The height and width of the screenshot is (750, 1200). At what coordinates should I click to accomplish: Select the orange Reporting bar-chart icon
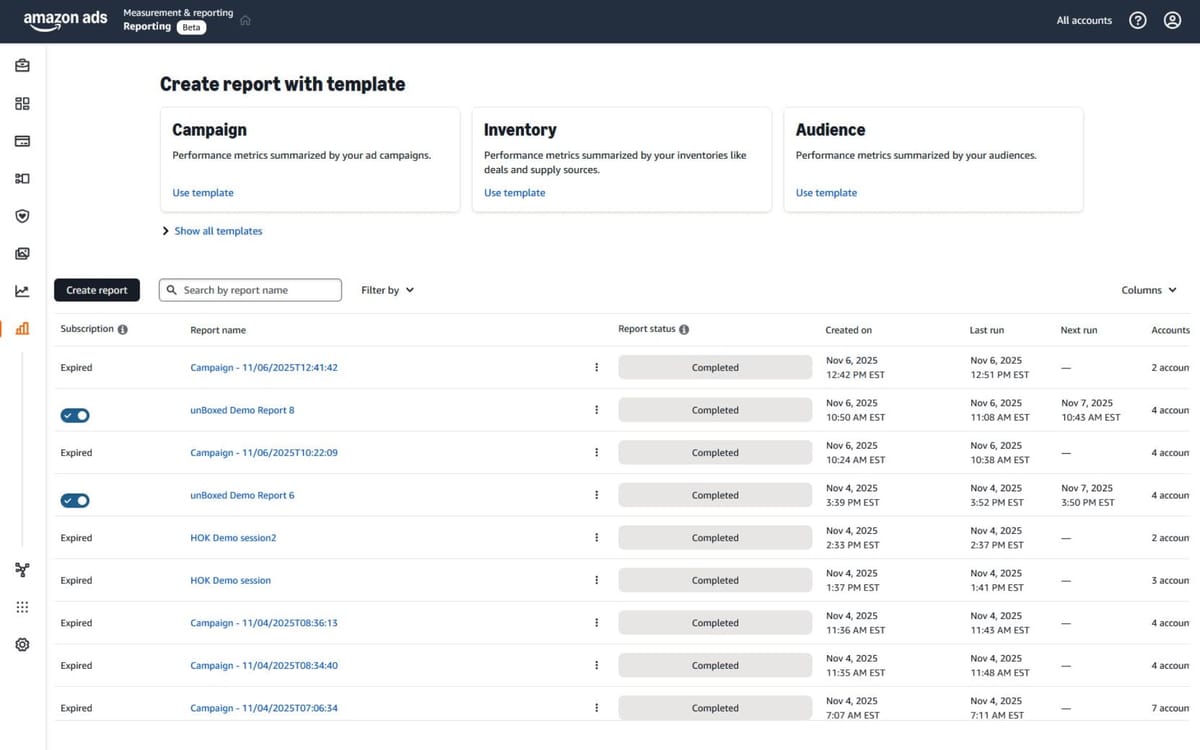[22, 327]
